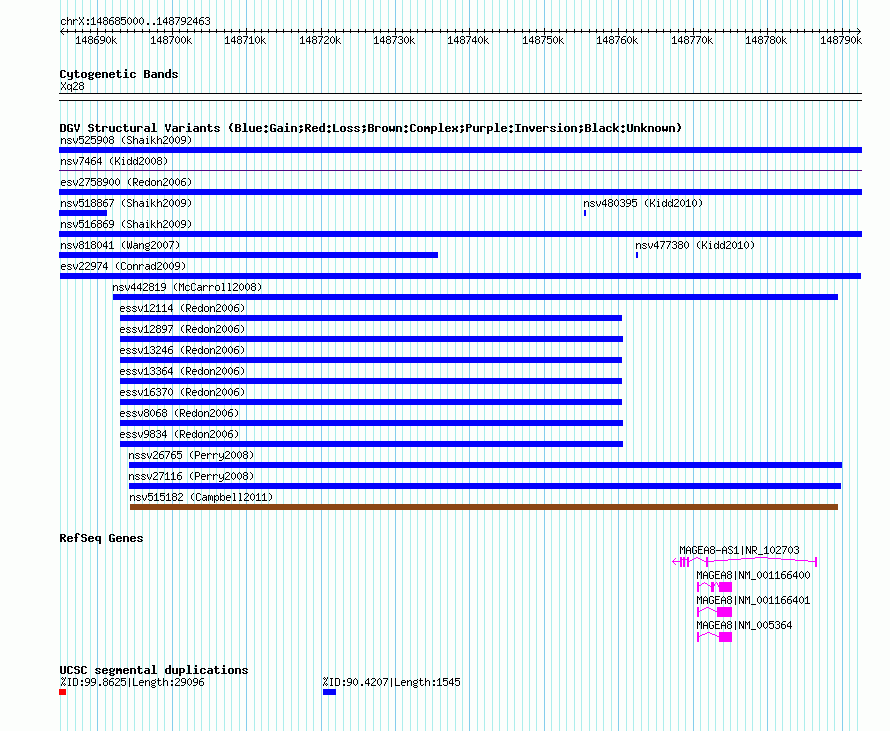
Task: Click the nsv818041 (Wang2007) label
Action: 120,245
